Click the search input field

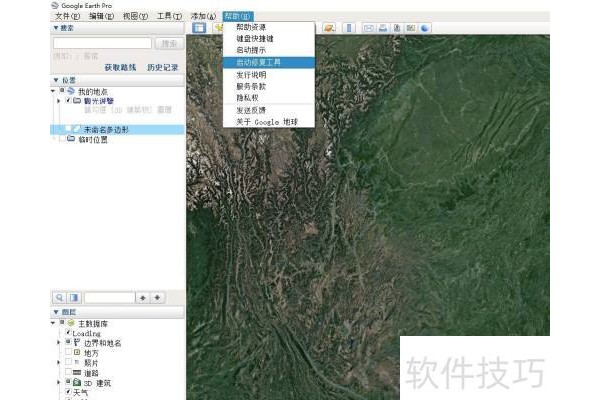tap(102, 43)
